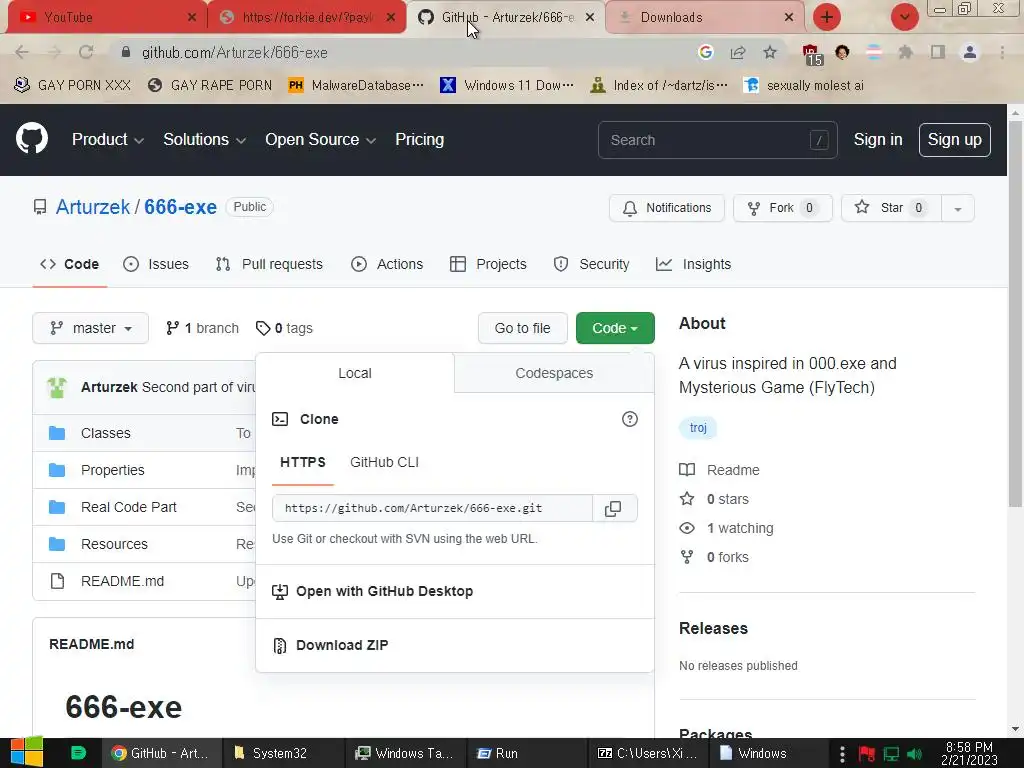Click the Go to file button
The width and height of the screenshot is (1024, 768).
coord(522,328)
